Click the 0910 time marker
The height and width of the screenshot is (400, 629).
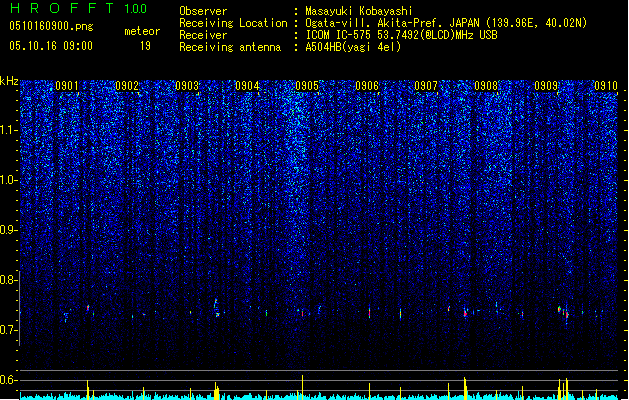click(x=606, y=86)
